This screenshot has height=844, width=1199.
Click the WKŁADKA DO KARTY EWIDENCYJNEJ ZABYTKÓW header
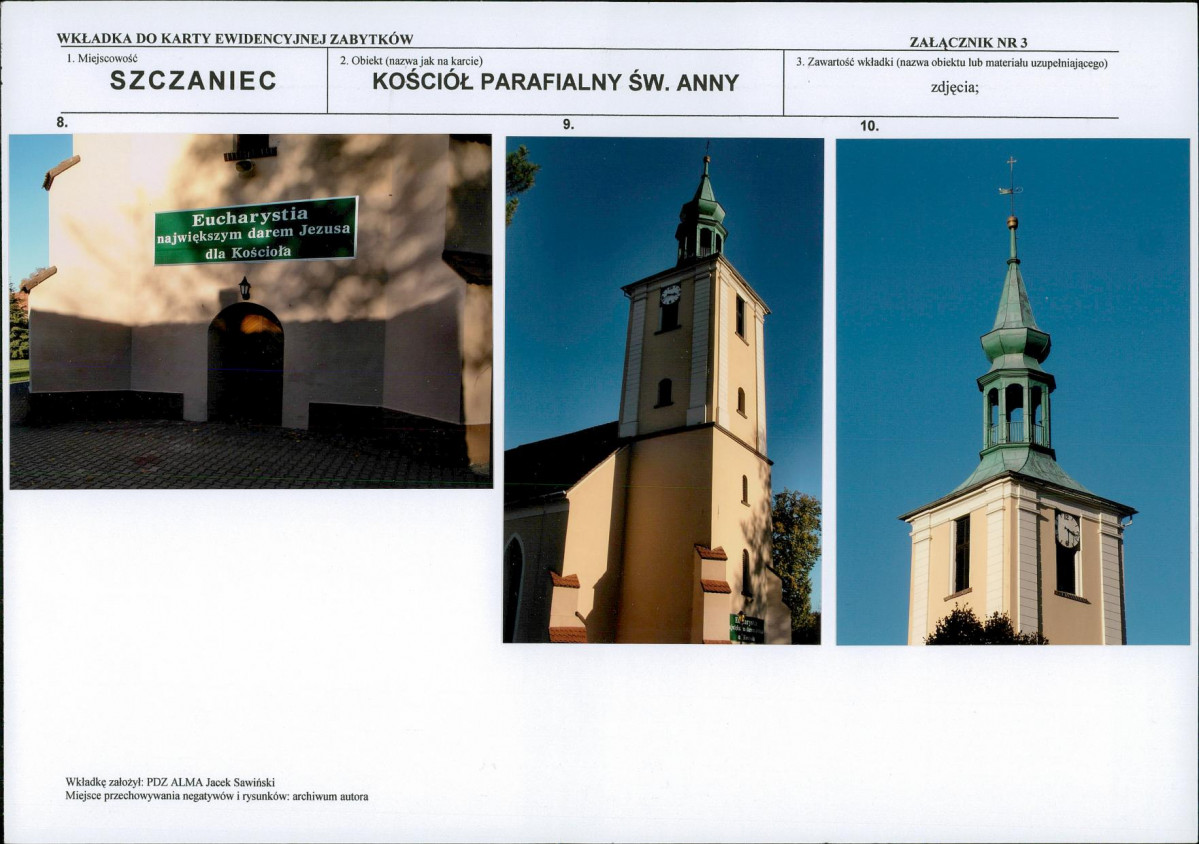click(235, 39)
